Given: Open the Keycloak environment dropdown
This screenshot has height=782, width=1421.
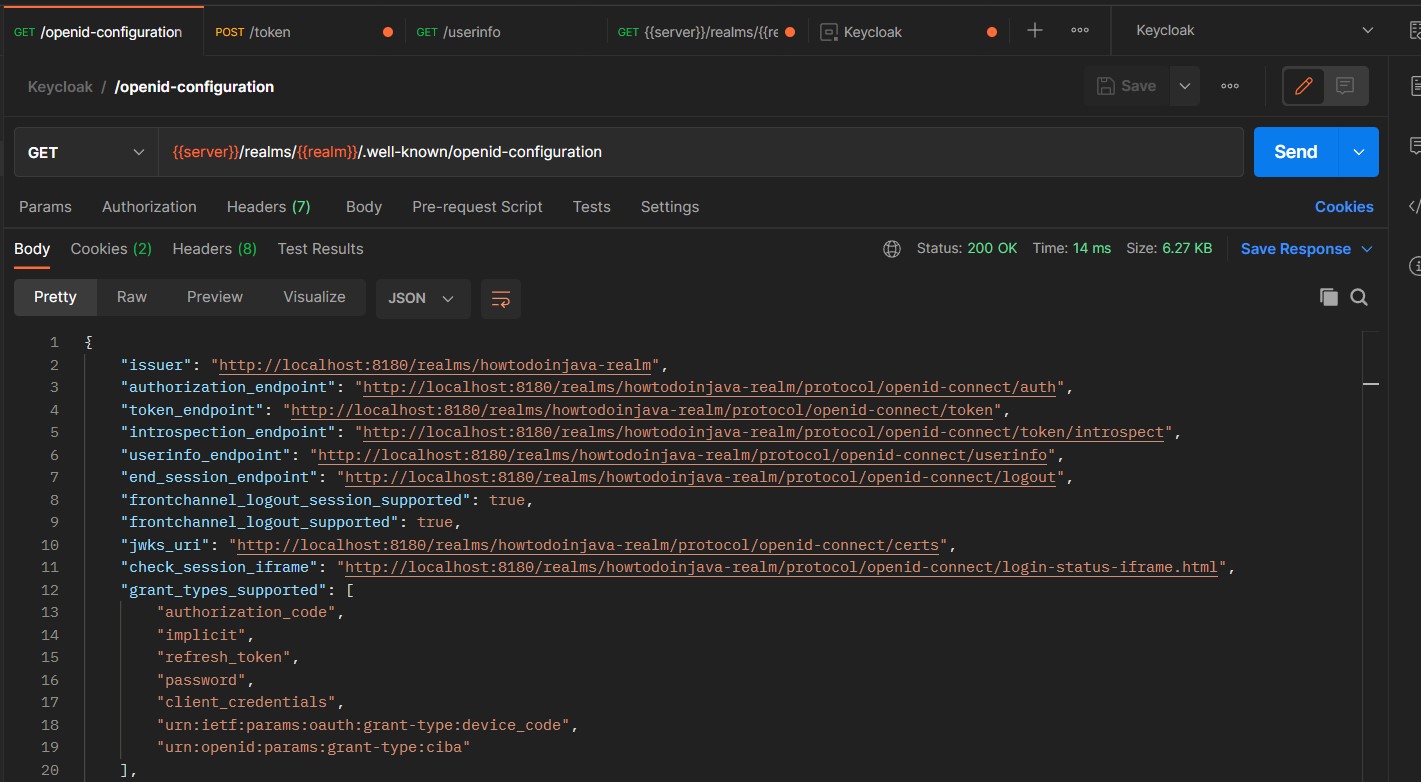Looking at the screenshot, I should (1256, 31).
